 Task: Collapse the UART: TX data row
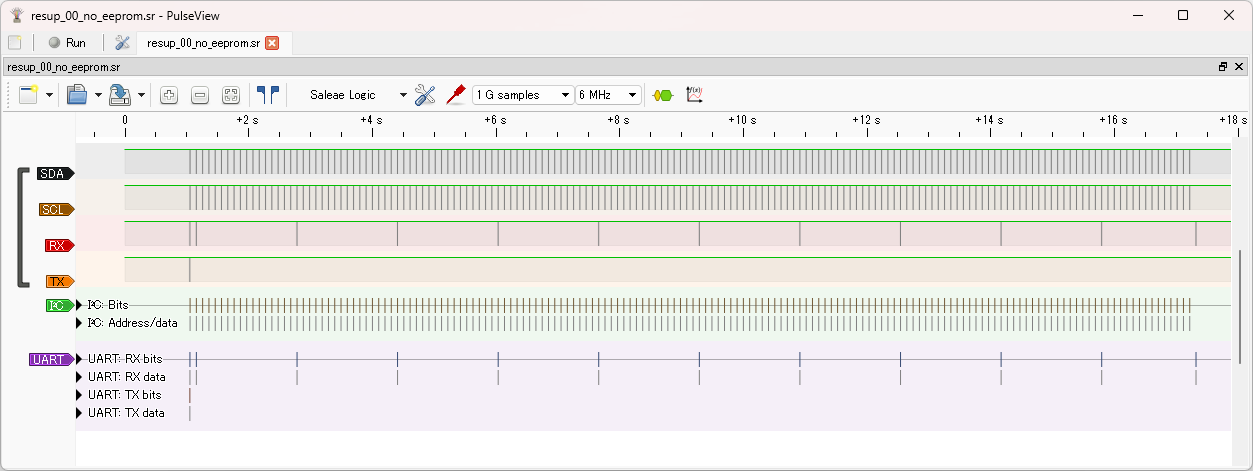point(80,413)
